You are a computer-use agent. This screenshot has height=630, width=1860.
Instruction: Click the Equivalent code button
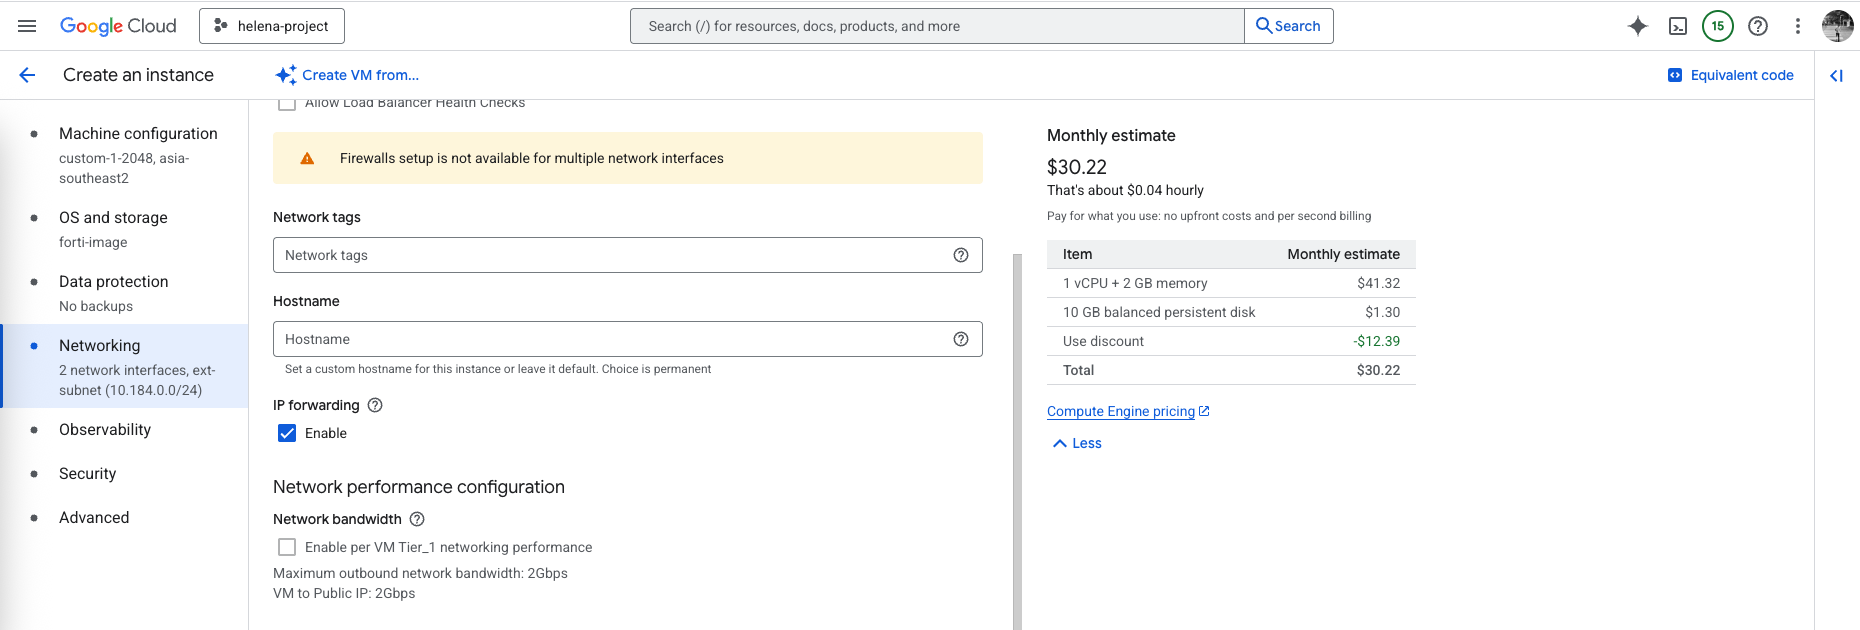click(1730, 75)
